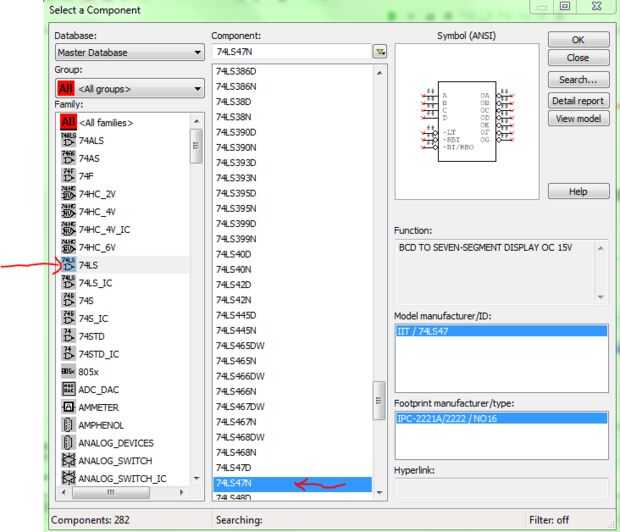620x532 pixels.
Task: Click the Family list vertical scrollbar thumb
Action: [196, 146]
